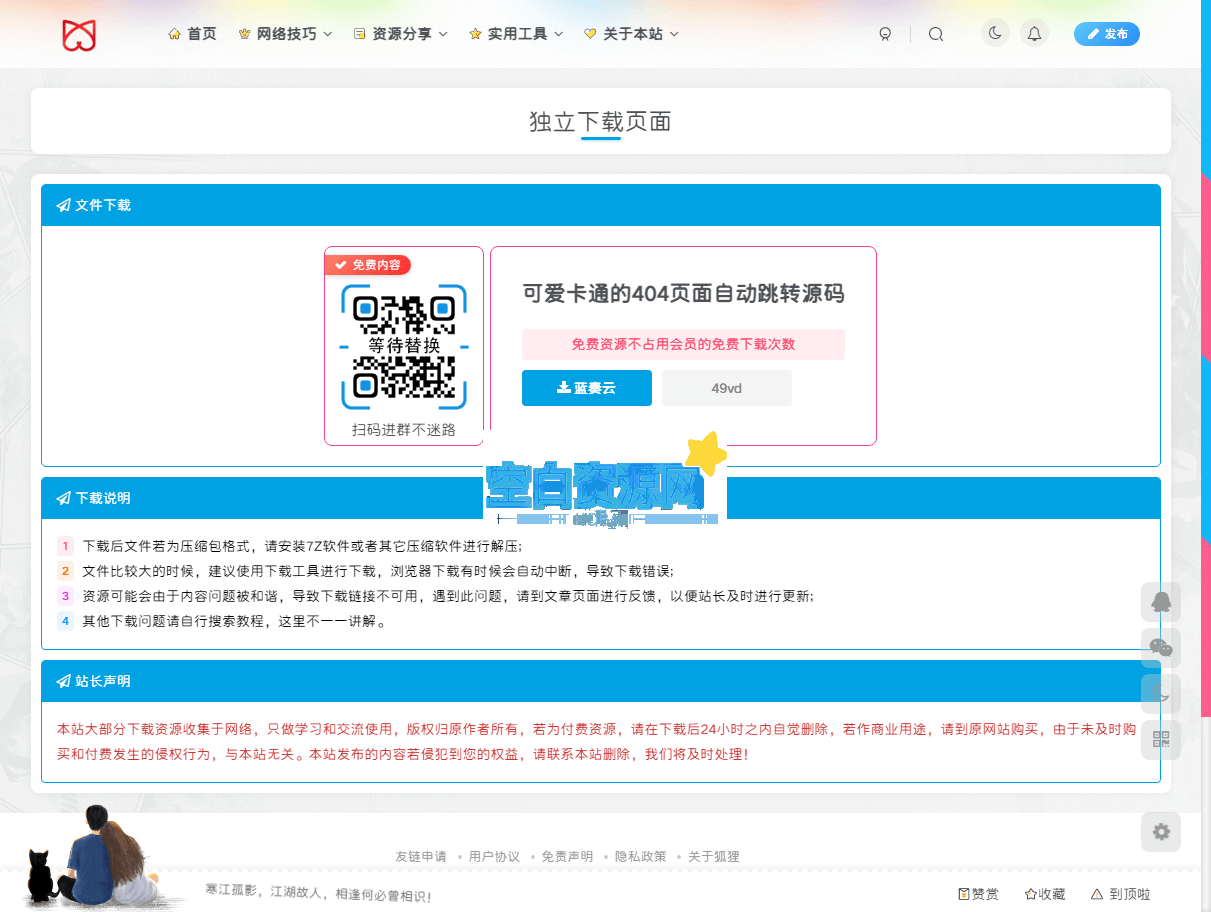Click the settings gear above the footer

pos(1161,831)
